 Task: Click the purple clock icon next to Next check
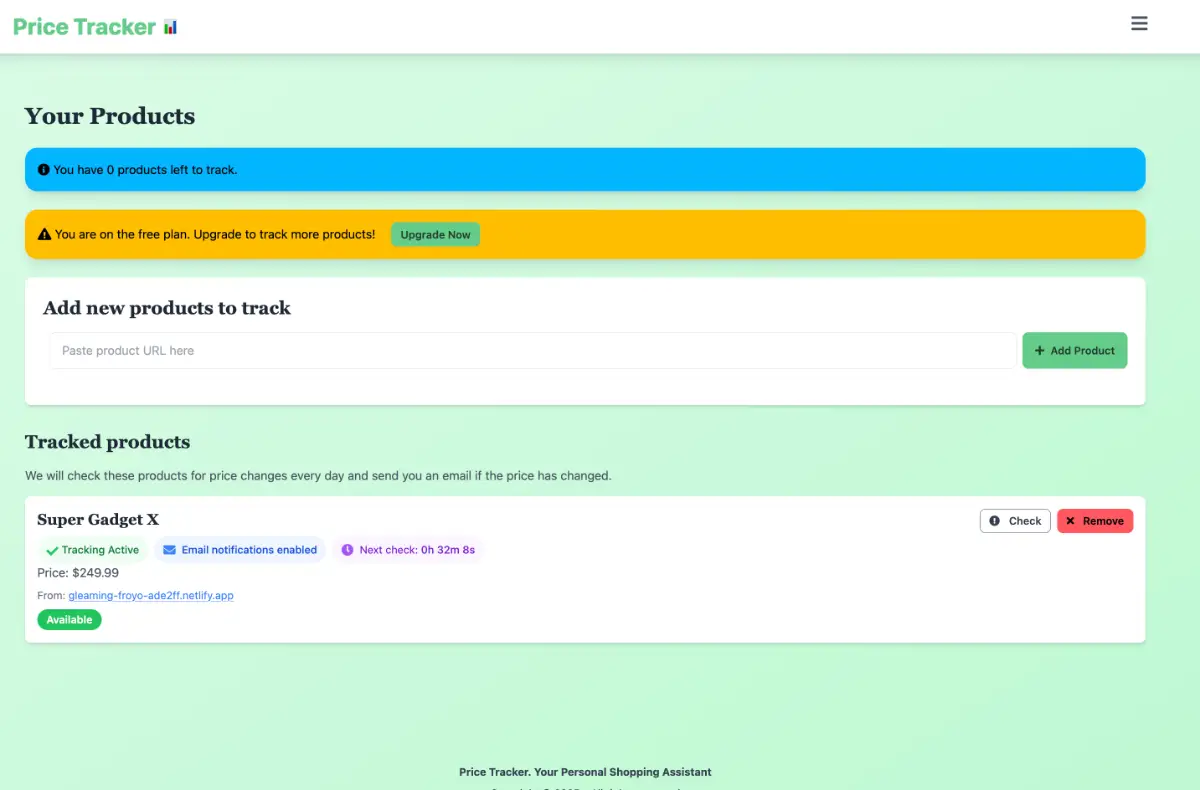point(346,549)
